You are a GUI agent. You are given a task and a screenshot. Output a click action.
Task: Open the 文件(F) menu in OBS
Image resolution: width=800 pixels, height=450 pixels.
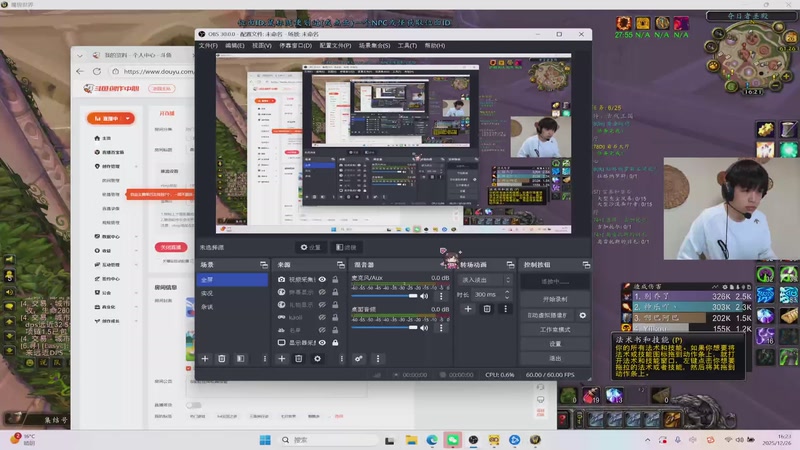coord(208,45)
